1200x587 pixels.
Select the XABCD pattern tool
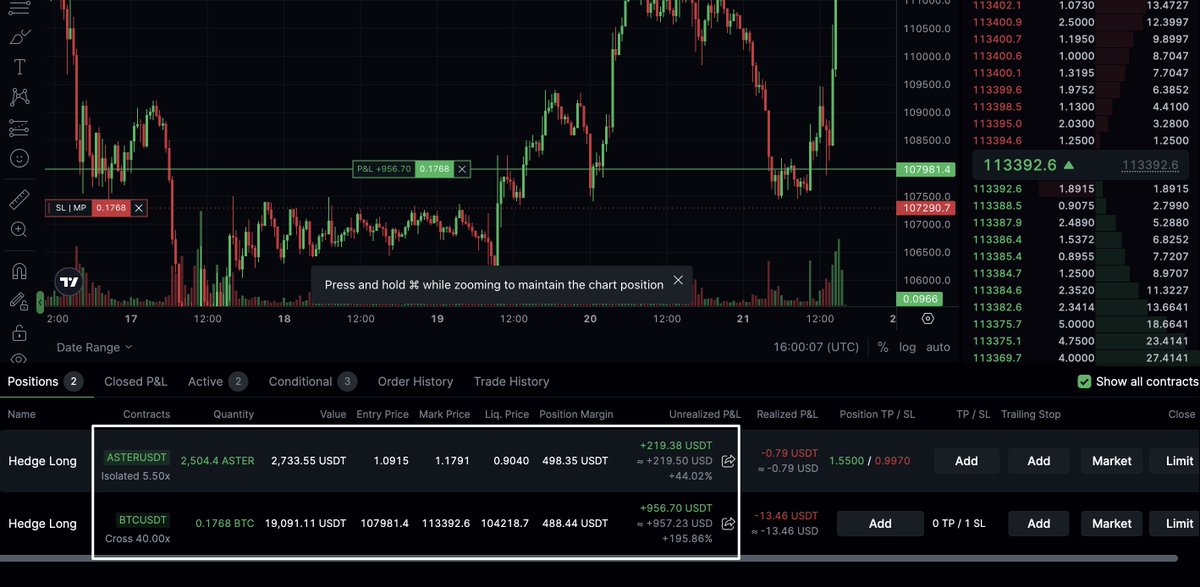19,97
